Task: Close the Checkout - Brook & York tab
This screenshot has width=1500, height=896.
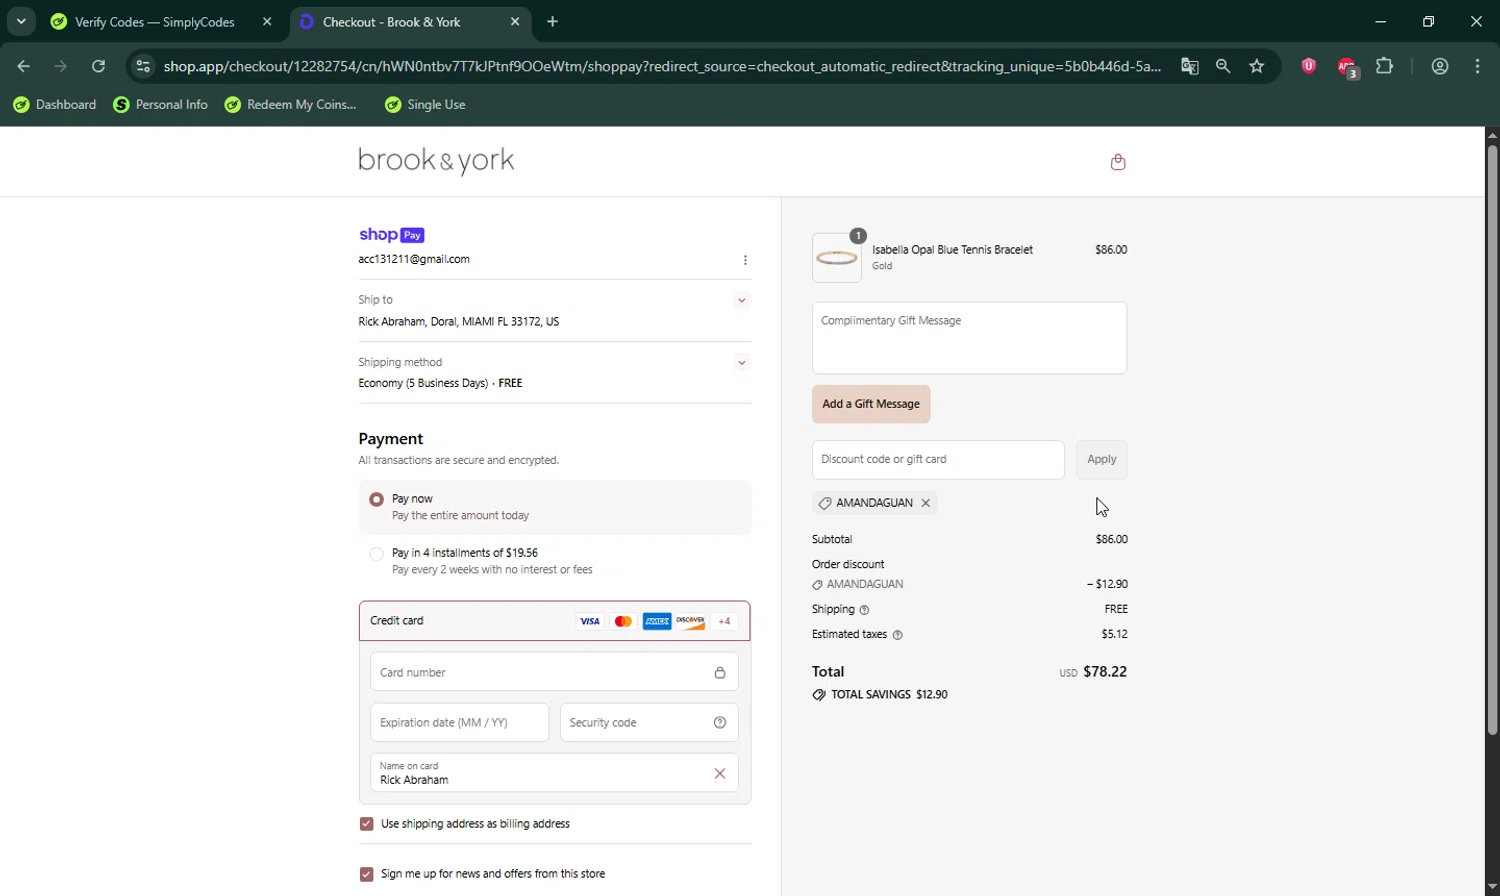Action: pyautogui.click(x=515, y=22)
